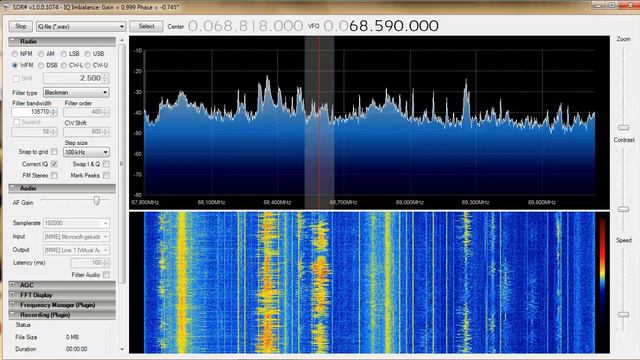Image resolution: width=640 pixels, height=360 pixels.
Task: Open the Step size 100 kHz dropdown
Action: pos(86,152)
